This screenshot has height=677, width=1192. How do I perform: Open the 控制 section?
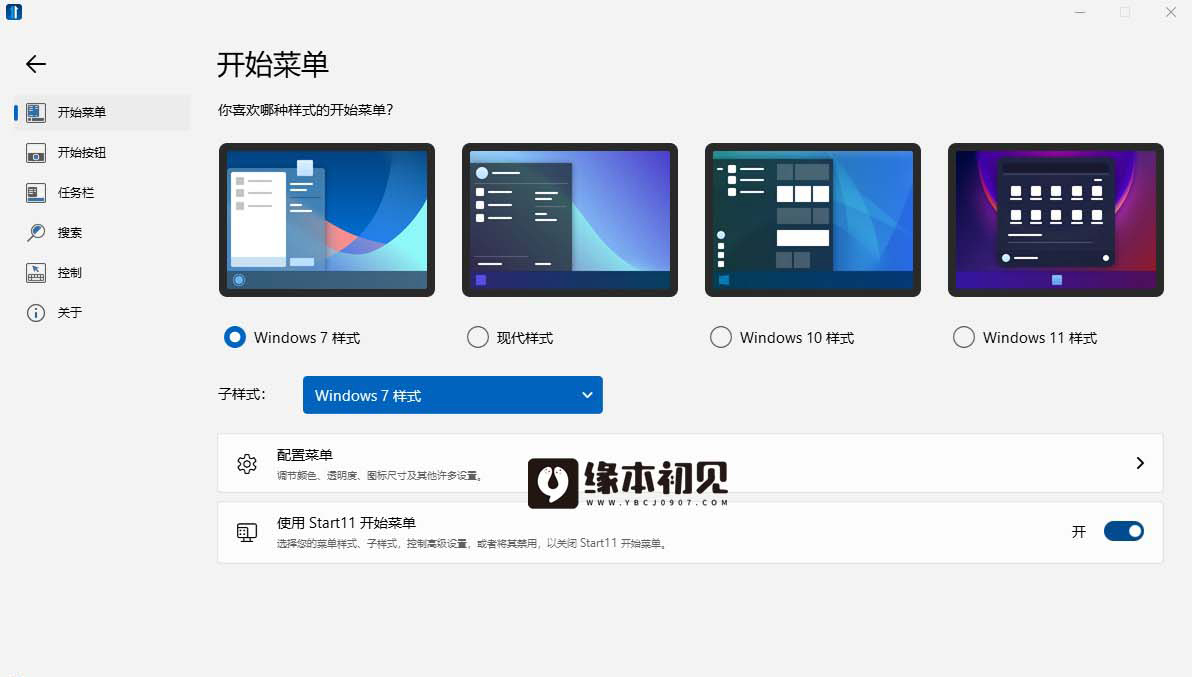[x=102, y=273]
